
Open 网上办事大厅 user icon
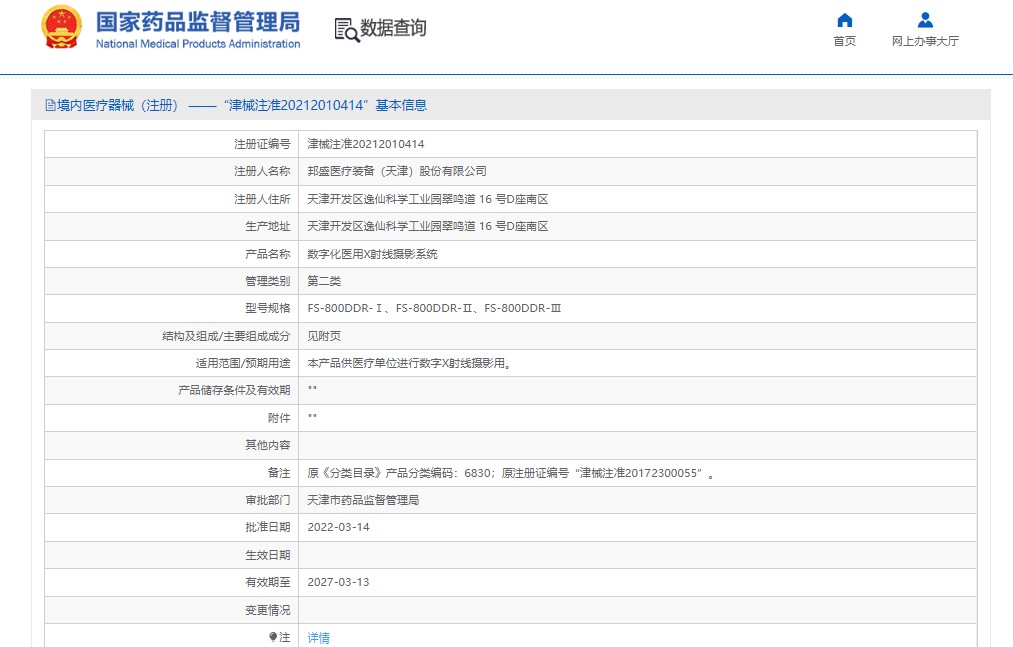[x=925, y=20]
